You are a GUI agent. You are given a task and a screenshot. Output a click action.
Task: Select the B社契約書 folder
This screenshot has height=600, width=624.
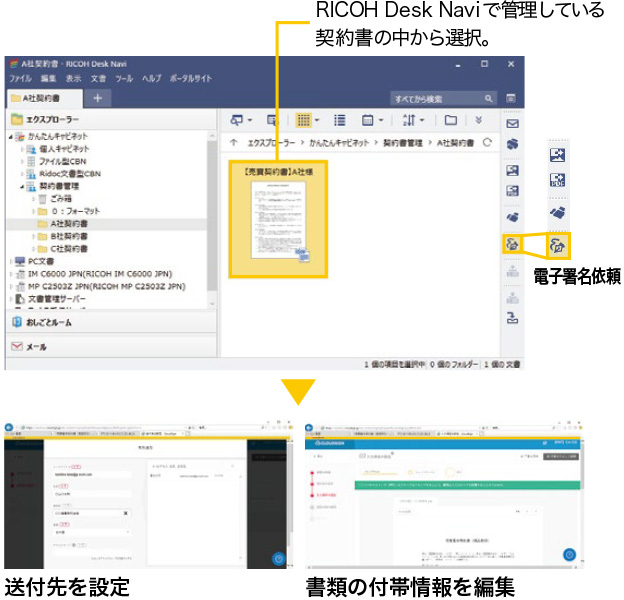68,236
